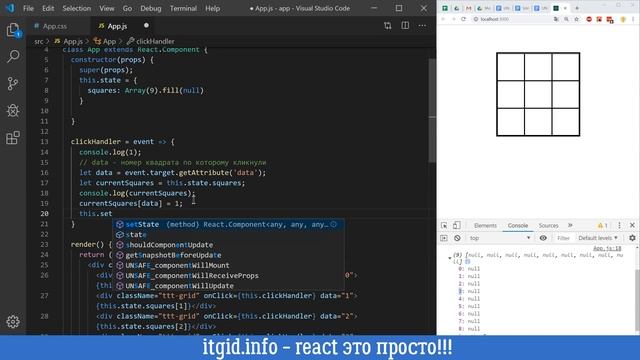This screenshot has height=360, width=640.
Task: Open the editor More Actions ellipsis
Action: click(422, 26)
